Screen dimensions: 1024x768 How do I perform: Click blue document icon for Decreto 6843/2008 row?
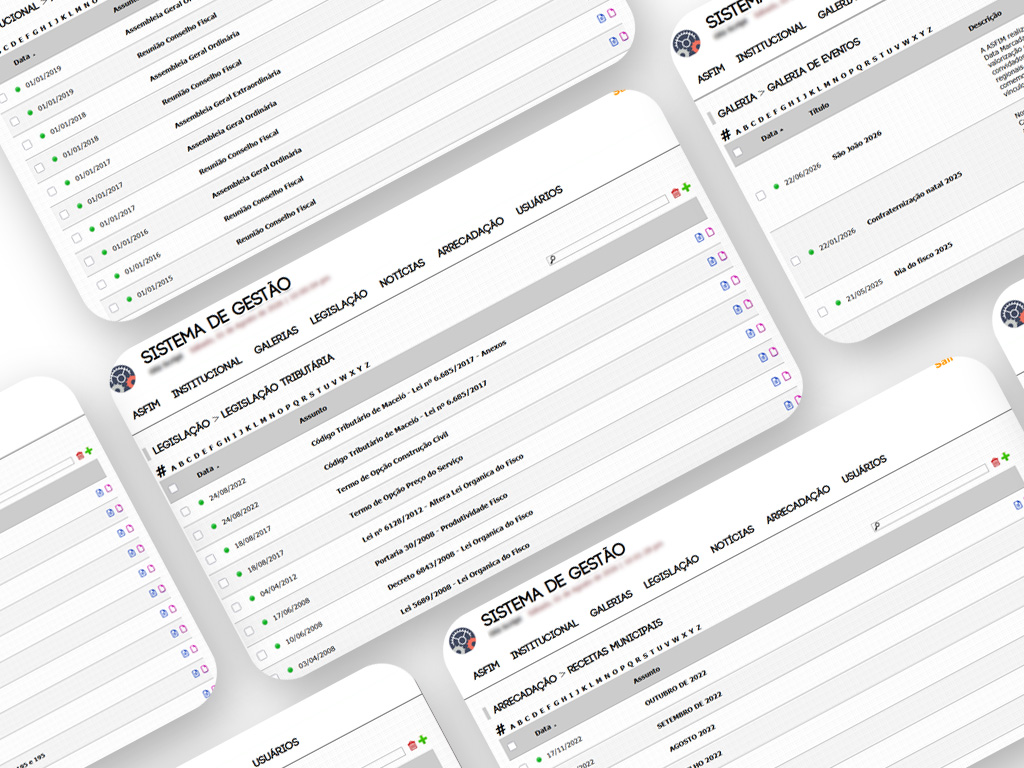point(776,381)
